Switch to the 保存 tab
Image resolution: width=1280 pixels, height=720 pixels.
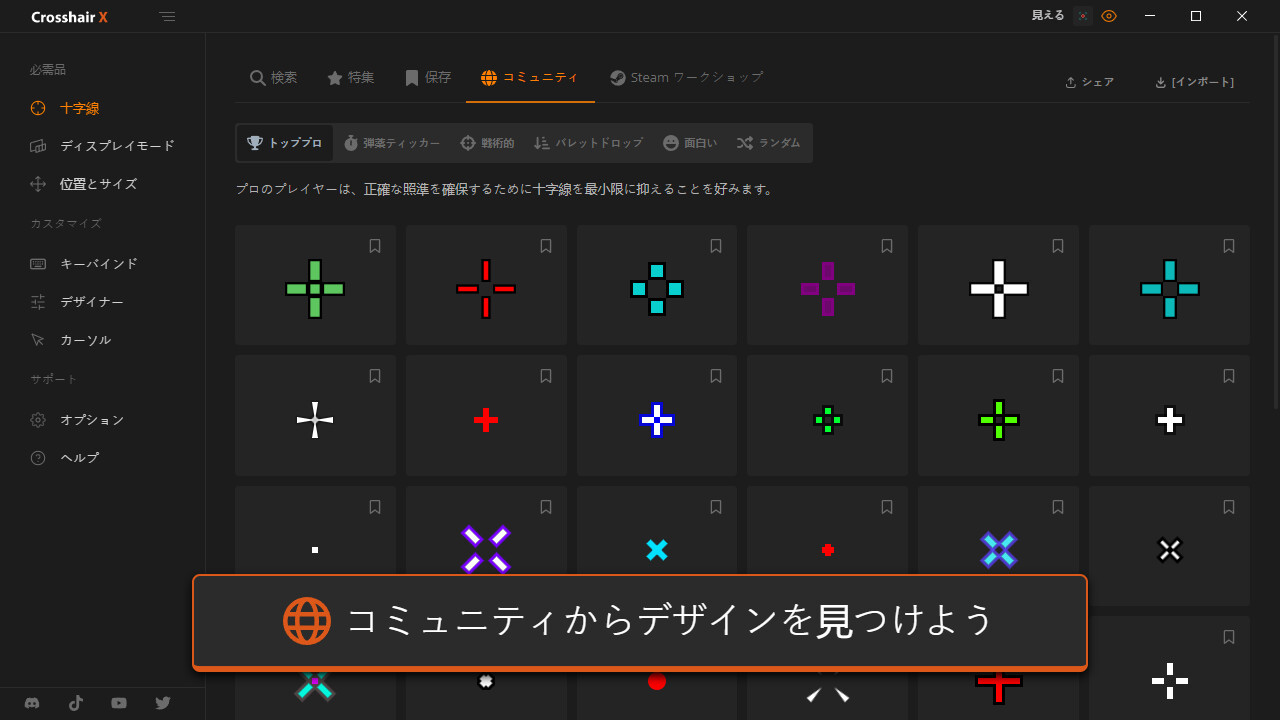428,78
